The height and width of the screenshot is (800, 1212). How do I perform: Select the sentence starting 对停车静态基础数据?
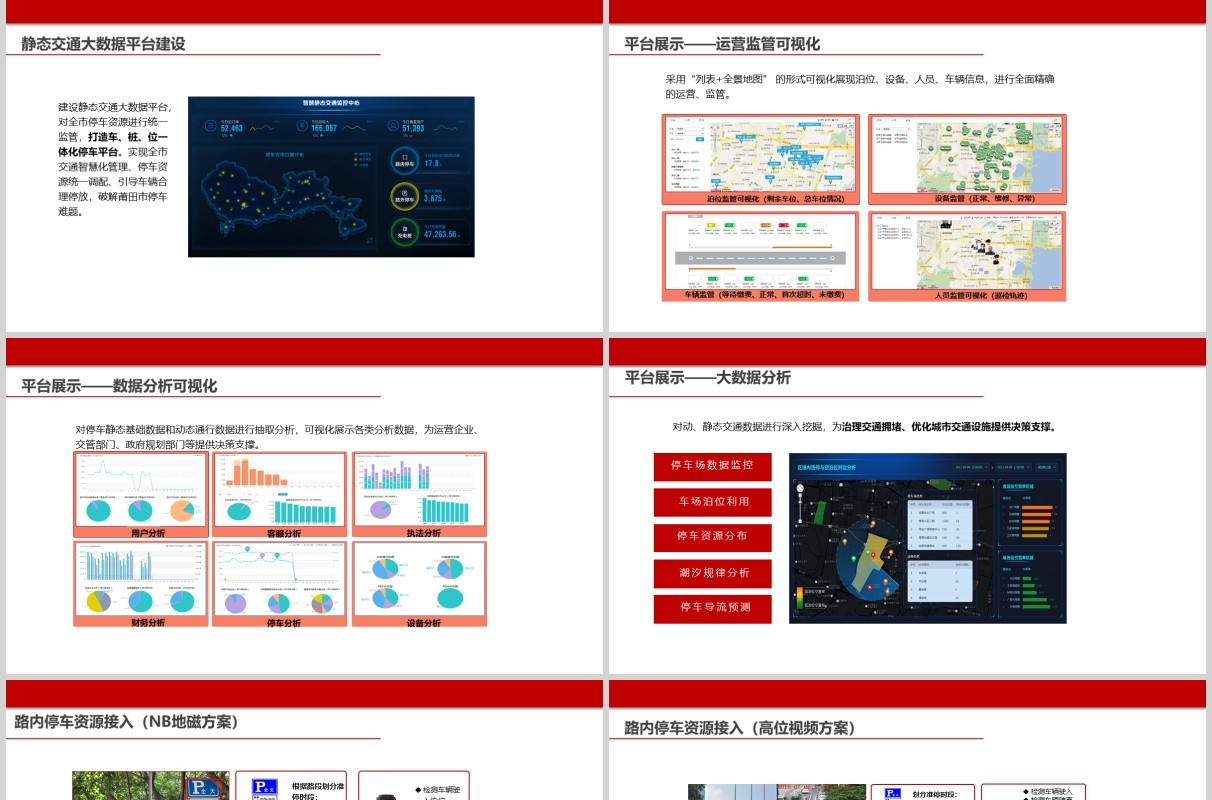(x=278, y=437)
